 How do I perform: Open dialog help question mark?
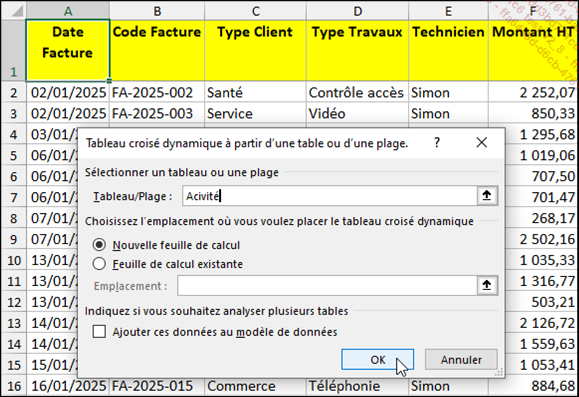point(437,143)
